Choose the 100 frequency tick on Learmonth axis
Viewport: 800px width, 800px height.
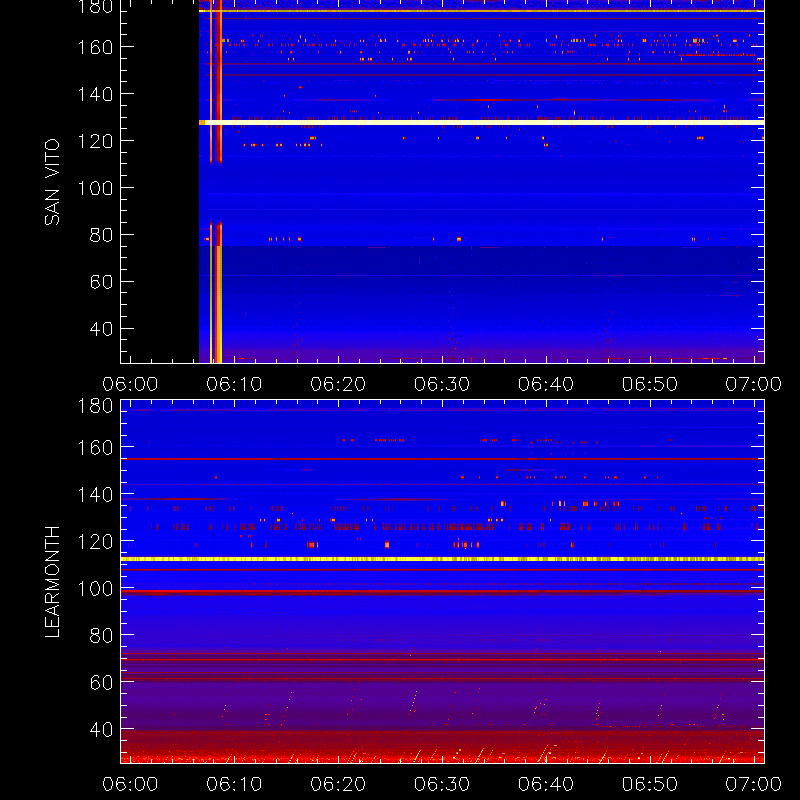coord(95,588)
